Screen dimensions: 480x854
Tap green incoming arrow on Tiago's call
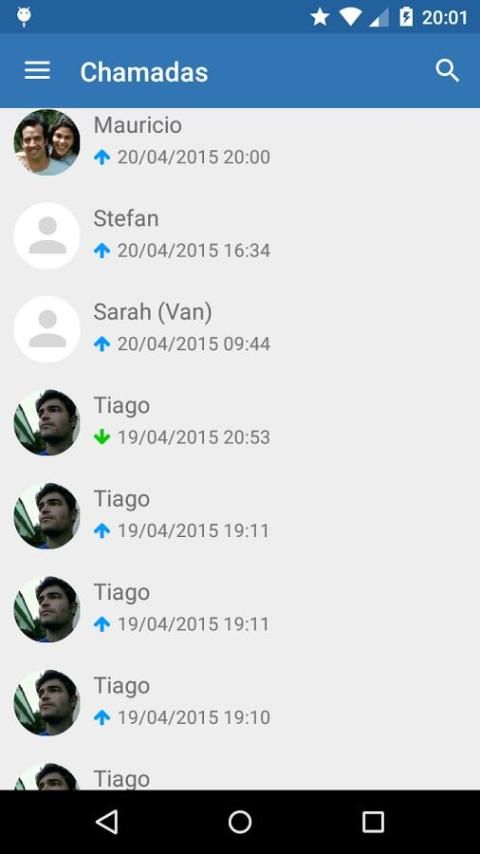[102, 437]
